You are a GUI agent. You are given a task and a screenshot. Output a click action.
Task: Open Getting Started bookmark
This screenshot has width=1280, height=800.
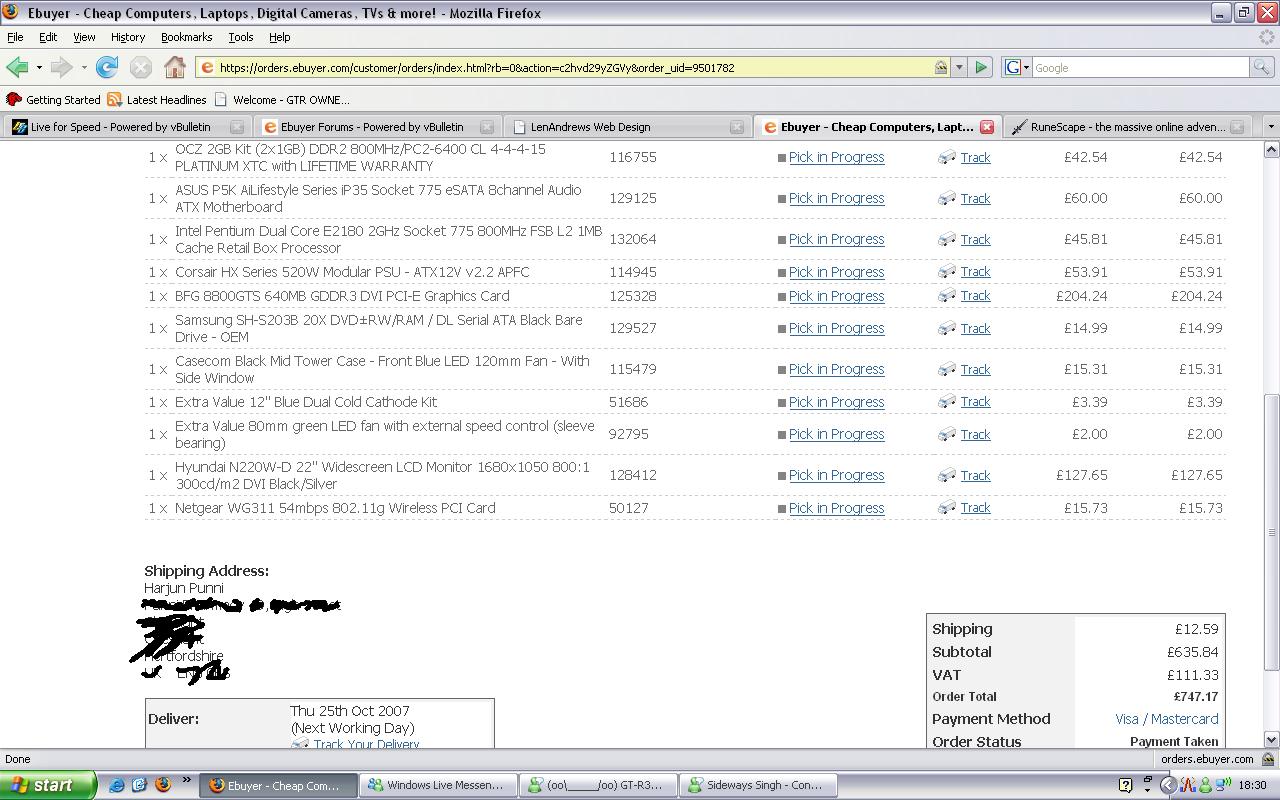coord(53,100)
